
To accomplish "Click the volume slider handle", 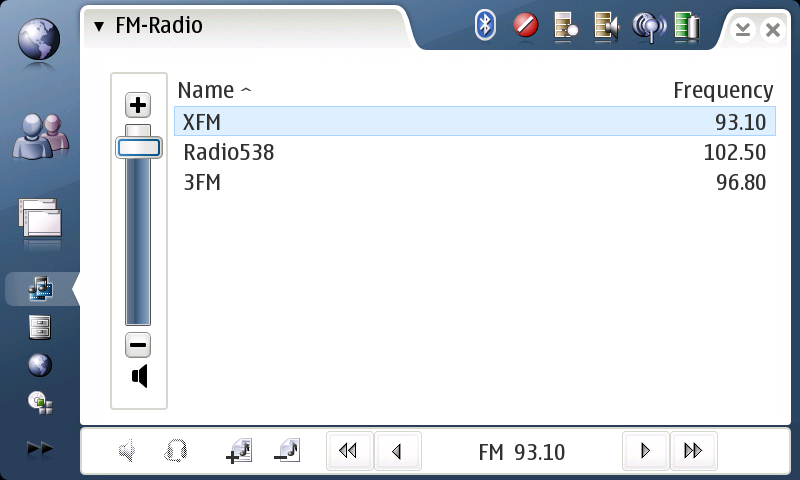I will coord(138,148).
